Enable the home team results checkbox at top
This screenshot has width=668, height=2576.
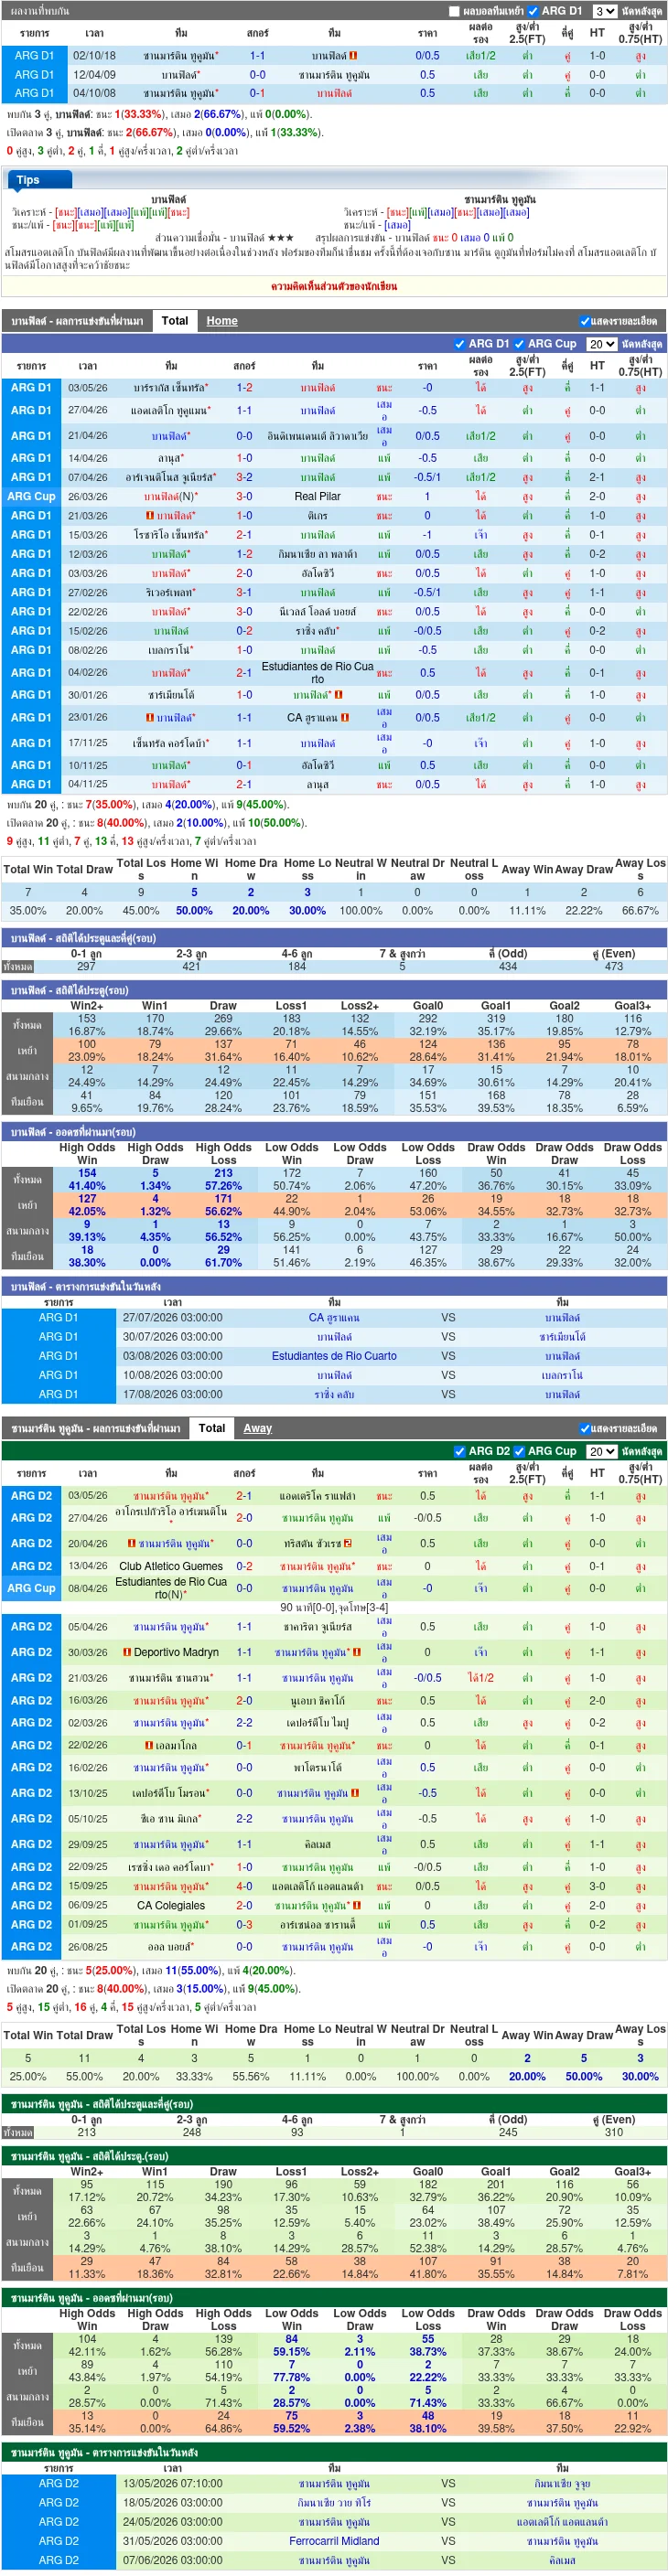(x=454, y=12)
